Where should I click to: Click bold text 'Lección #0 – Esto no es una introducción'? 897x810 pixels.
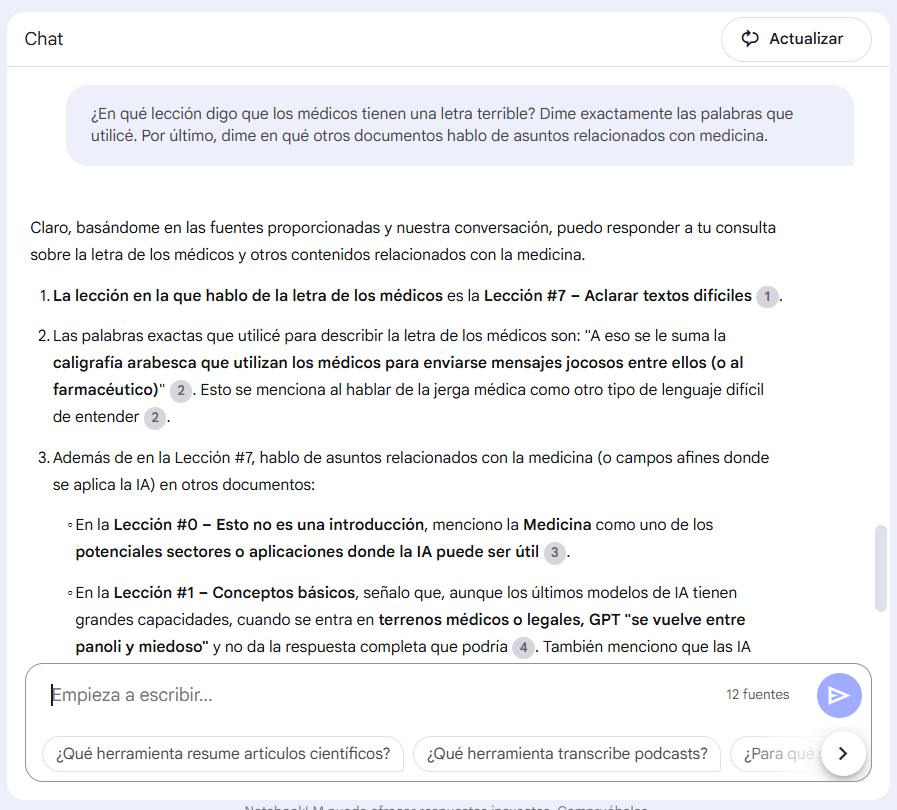[x=269, y=525]
